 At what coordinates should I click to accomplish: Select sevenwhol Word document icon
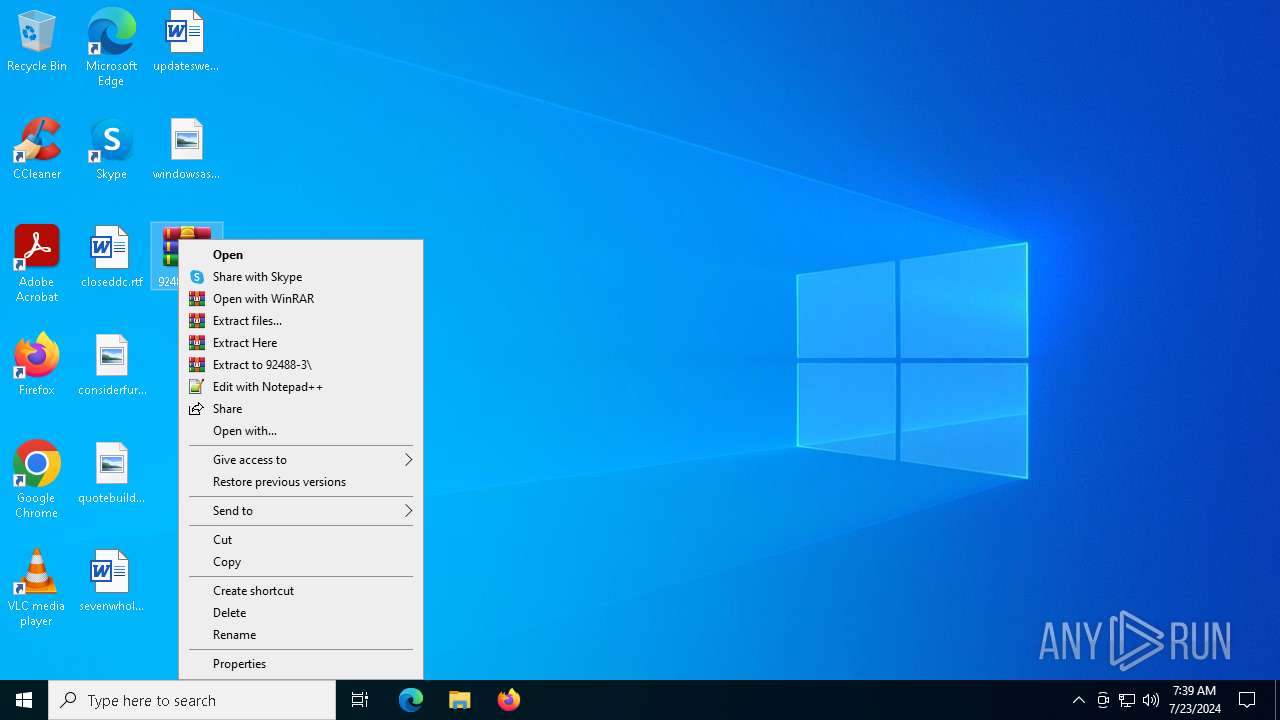[x=111, y=581]
